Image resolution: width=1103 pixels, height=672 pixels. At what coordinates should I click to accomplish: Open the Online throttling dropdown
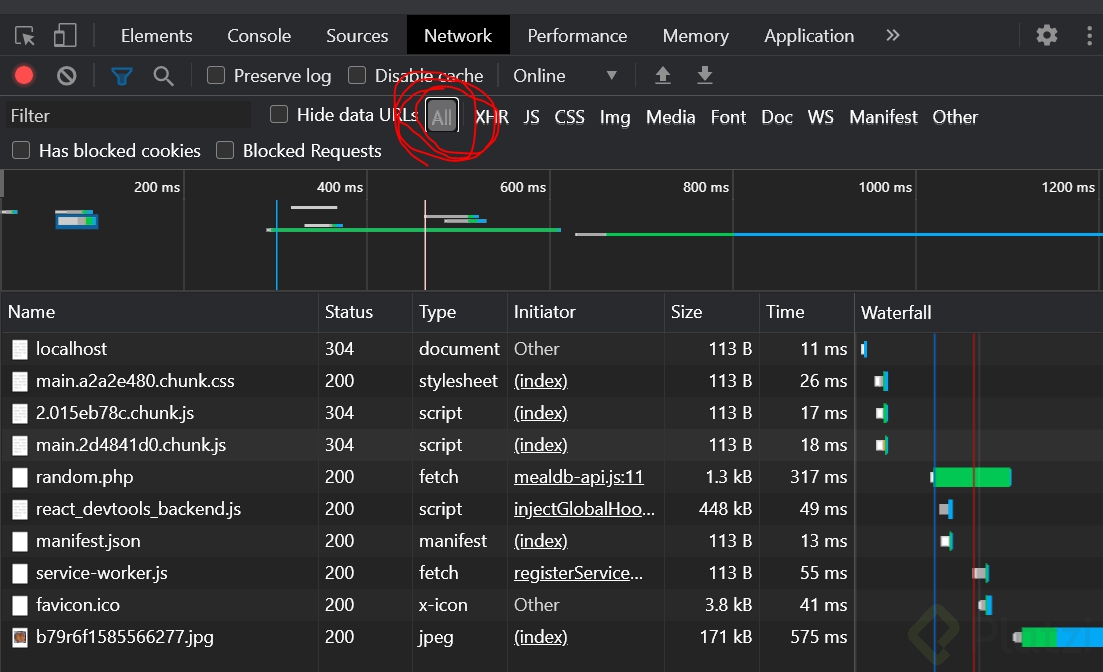[565, 76]
